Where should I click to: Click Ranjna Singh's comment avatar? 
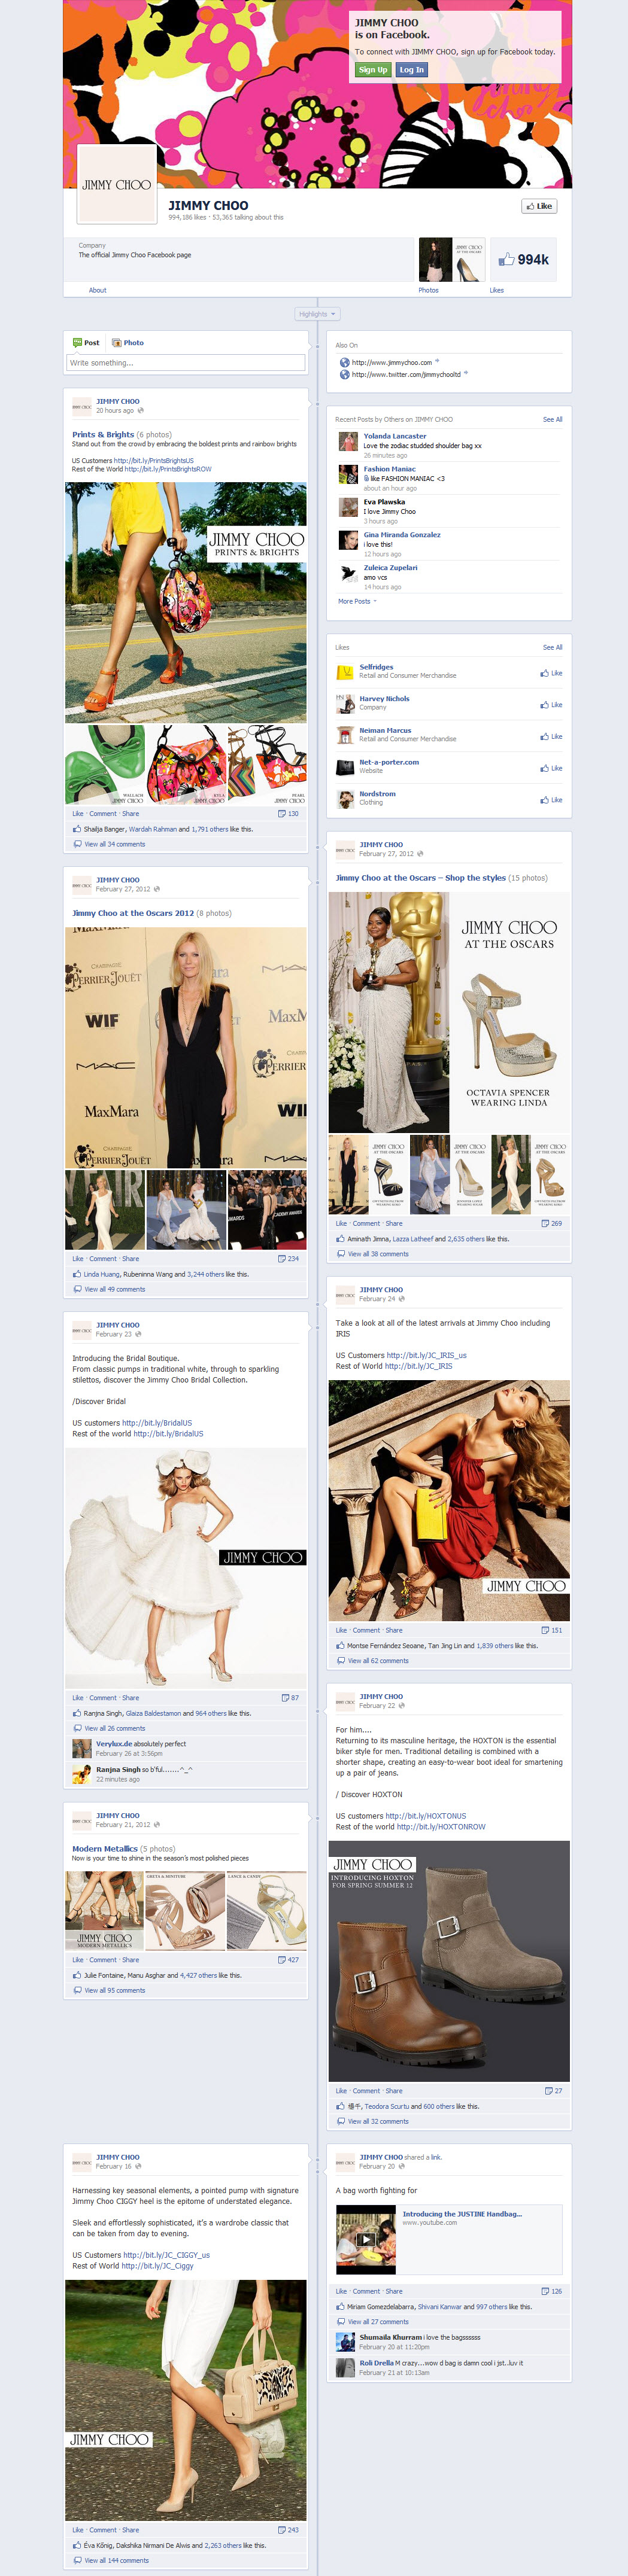(81, 1774)
